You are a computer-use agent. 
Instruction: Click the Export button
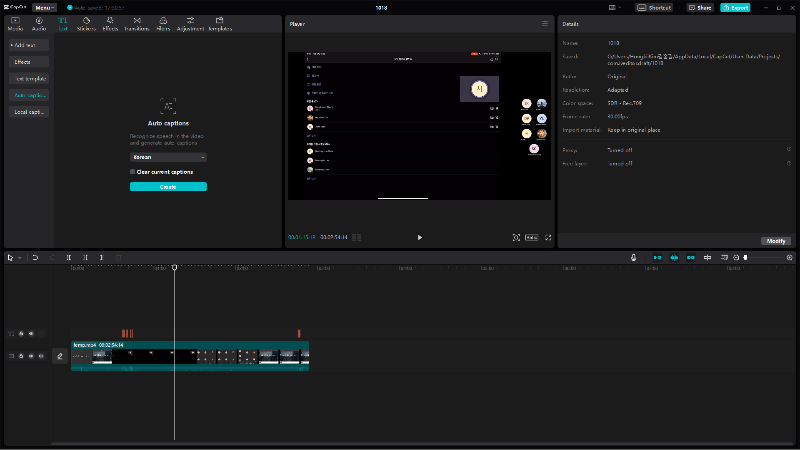click(735, 8)
